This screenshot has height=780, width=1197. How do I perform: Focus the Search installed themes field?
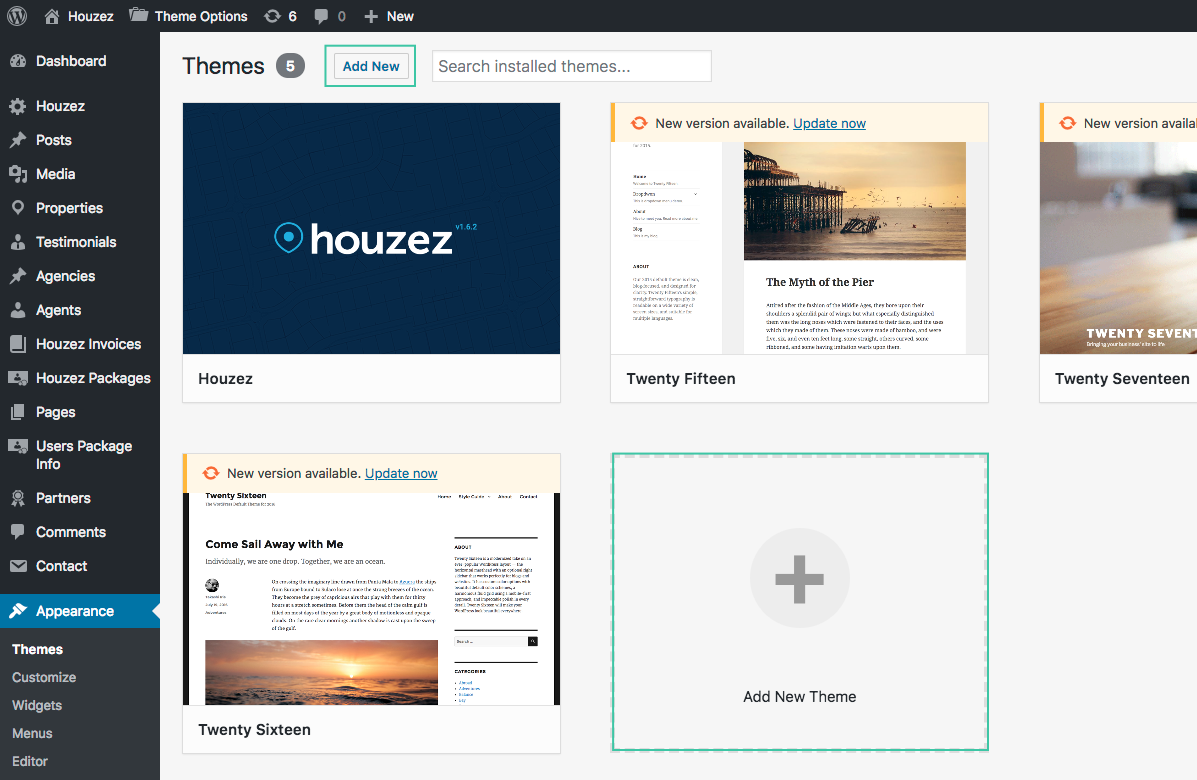tap(572, 66)
